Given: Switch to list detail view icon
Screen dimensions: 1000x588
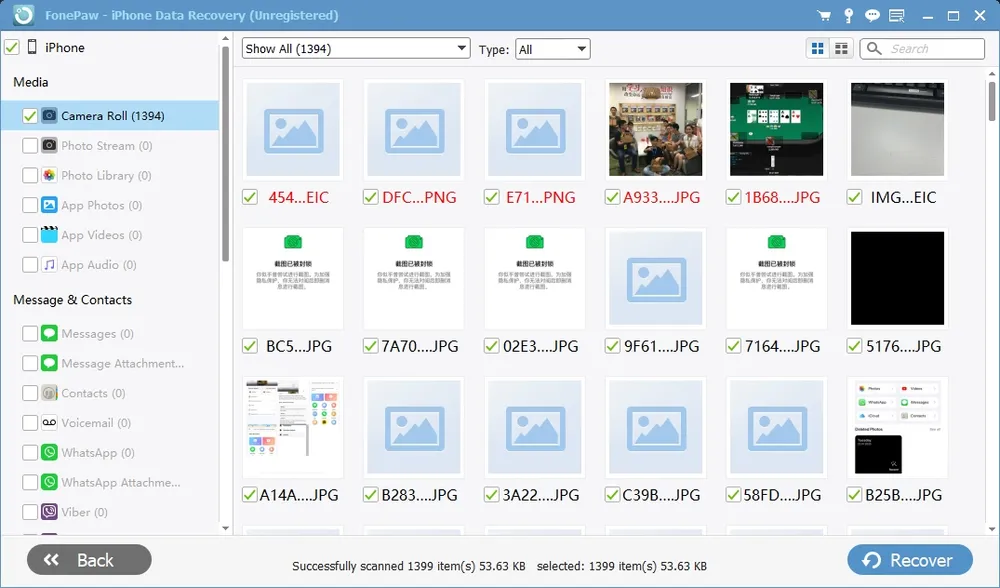Looking at the screenshot, I should pyautogui.click(x=841, y=48).
